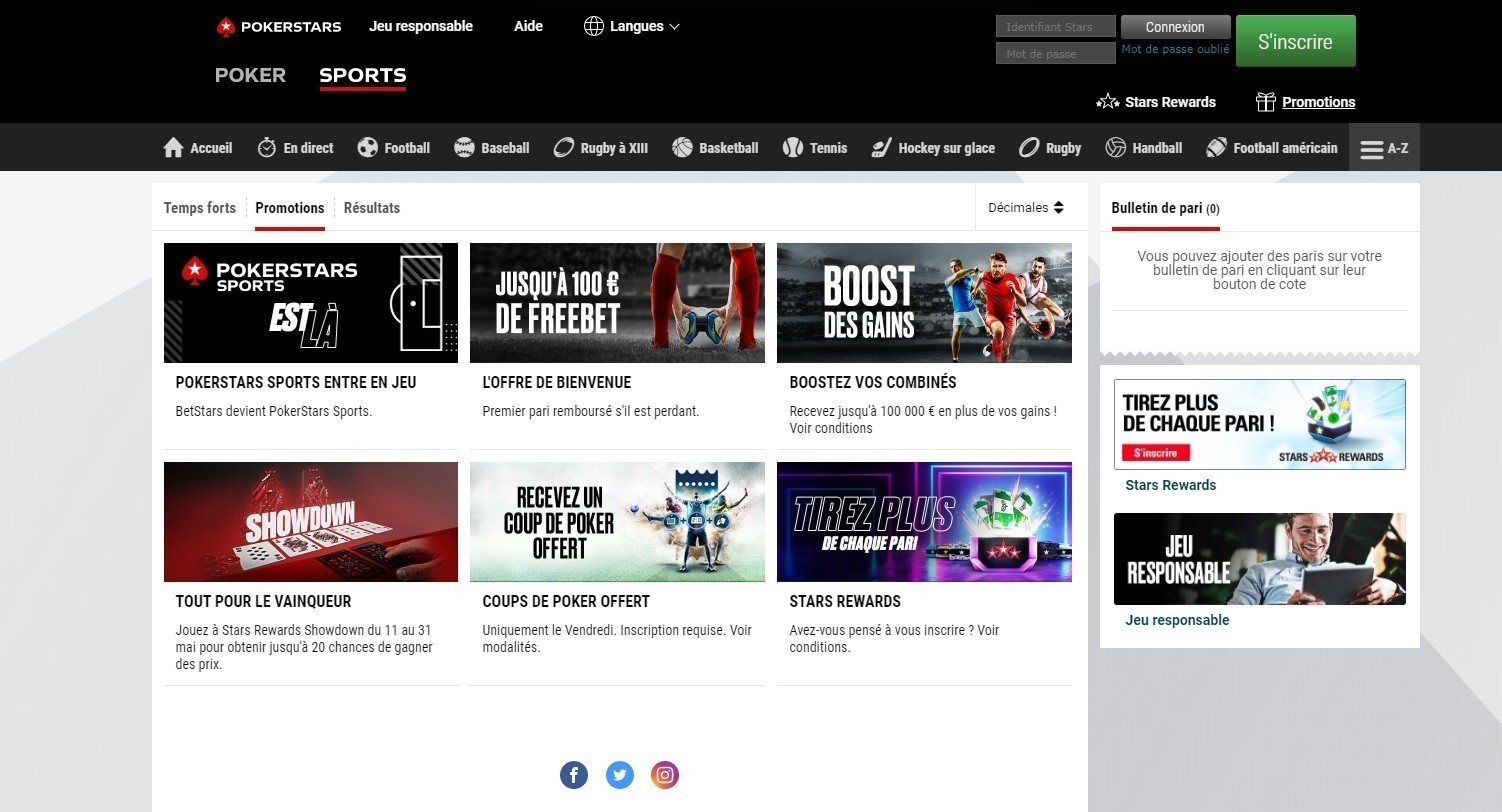Open the Promotions text link in header
Screen dimensions: 1502x812
click(1319, 102)
